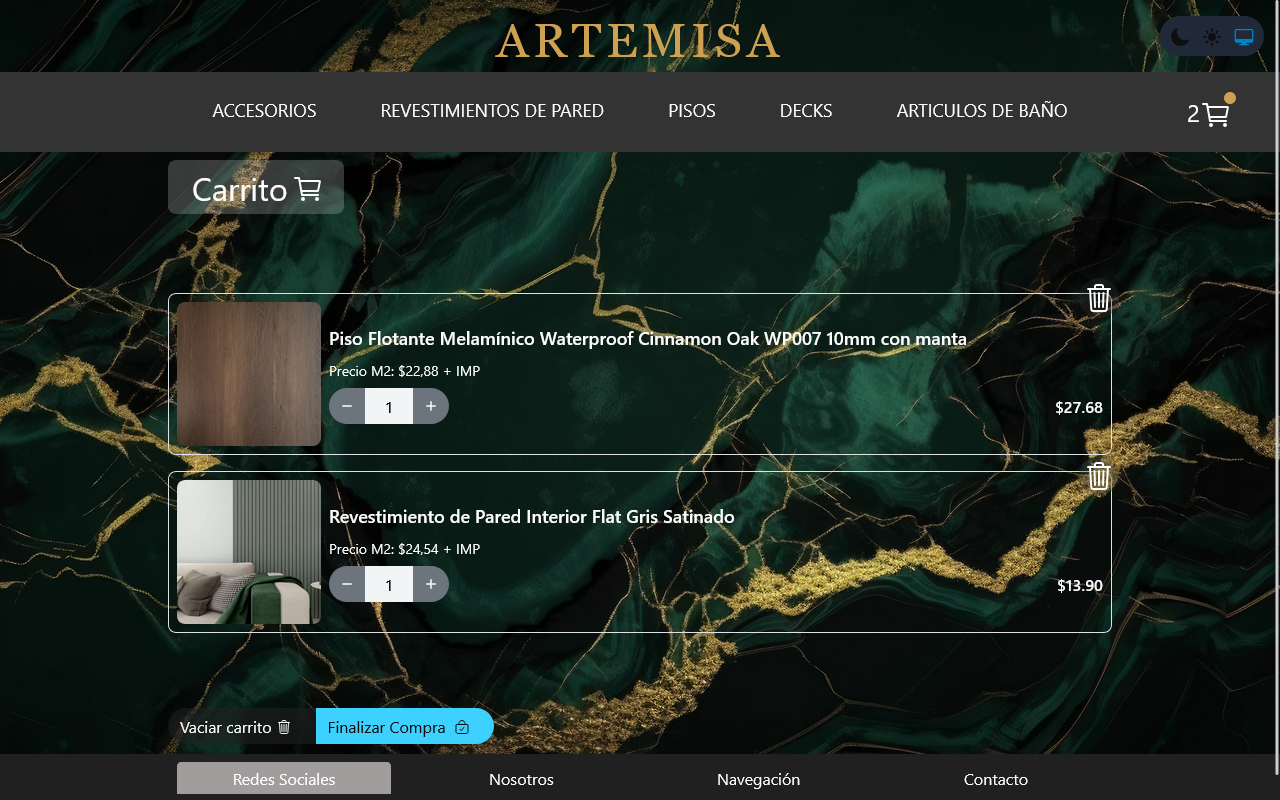Viewport: 1280px width, 800px height.
Task: Select Contacto footer tab
Action: tap(996, 779)
